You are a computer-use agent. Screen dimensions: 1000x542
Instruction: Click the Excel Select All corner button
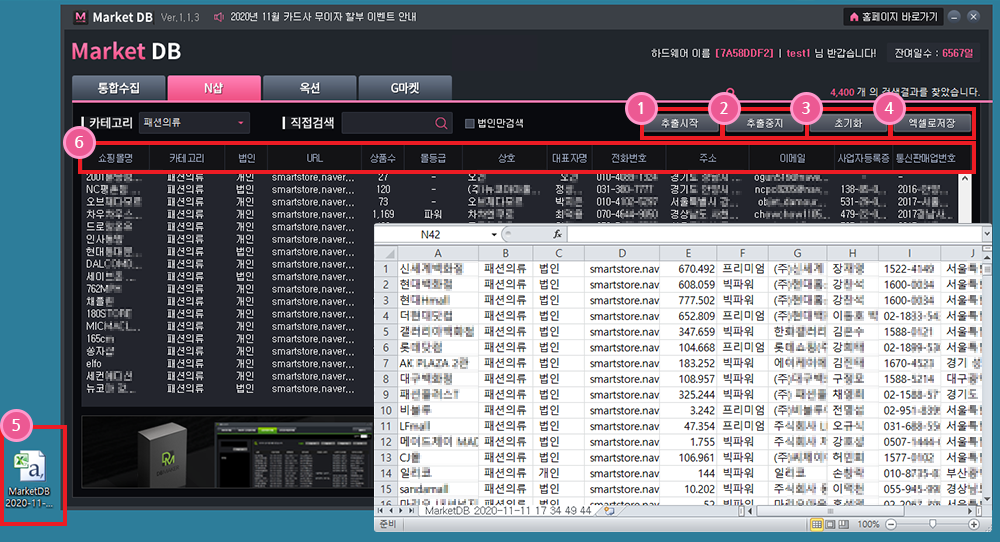pyautogui.click(x=386, y=253)
